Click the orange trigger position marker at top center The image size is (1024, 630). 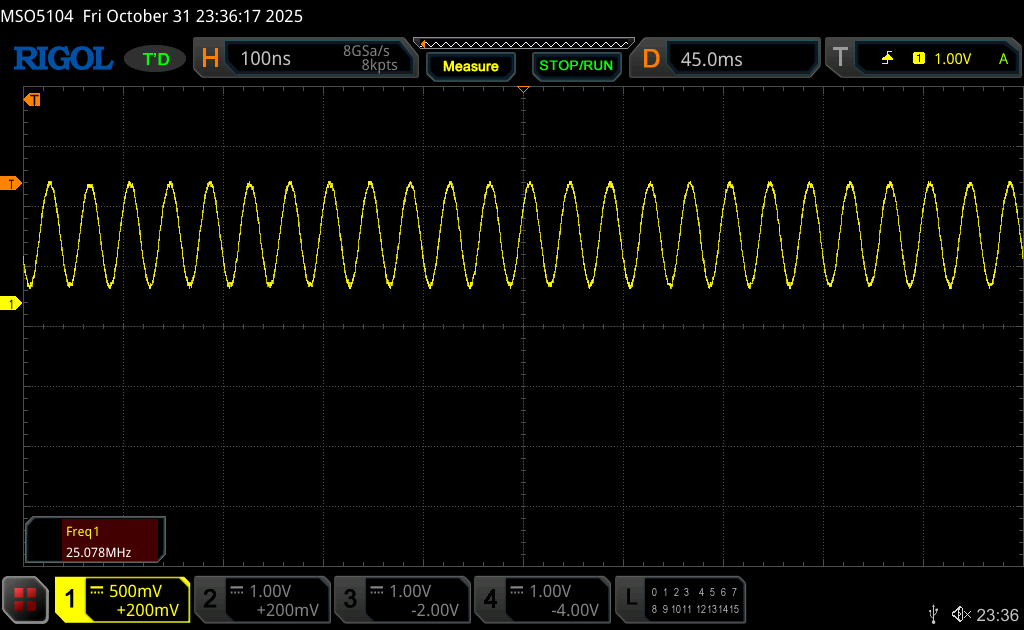pyautogui.click(x=523, y=89)
